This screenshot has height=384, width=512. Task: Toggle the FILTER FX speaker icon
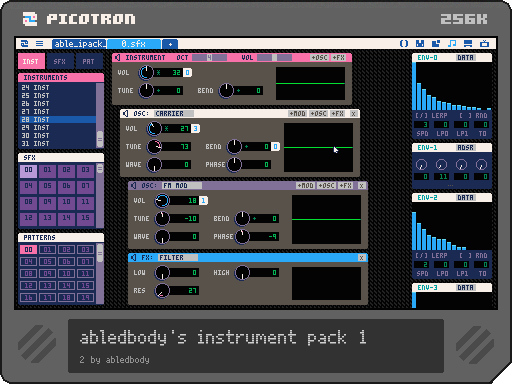(x=134, y=258)
